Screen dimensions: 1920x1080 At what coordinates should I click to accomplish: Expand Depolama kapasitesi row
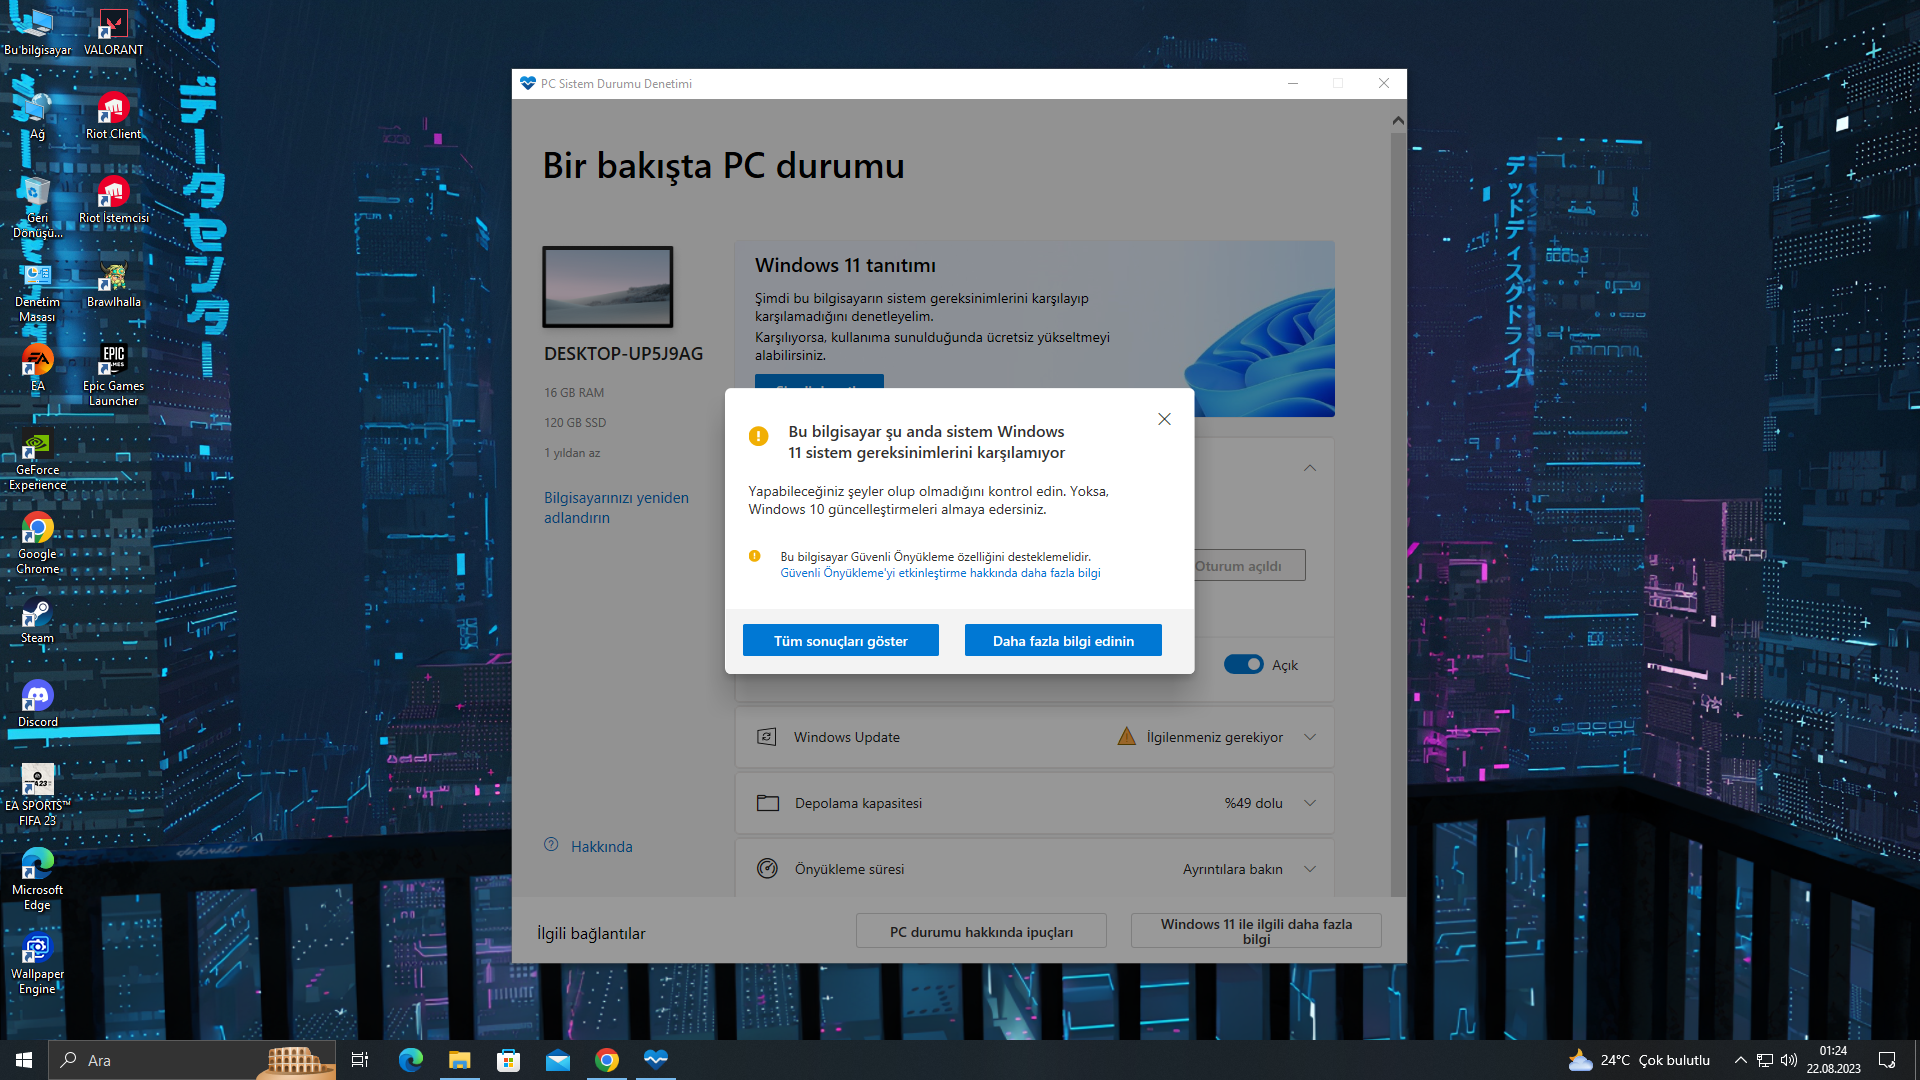[x=1310, y=803]
